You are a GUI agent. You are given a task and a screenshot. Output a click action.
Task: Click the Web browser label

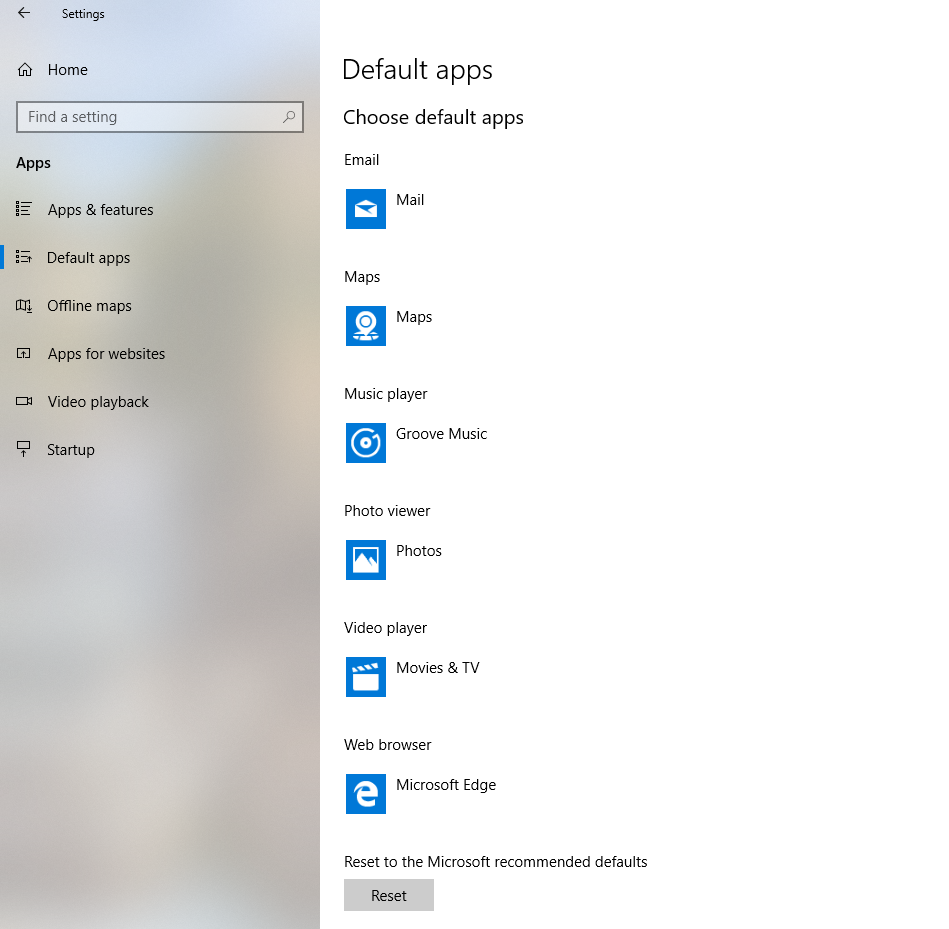coord(387,745)
